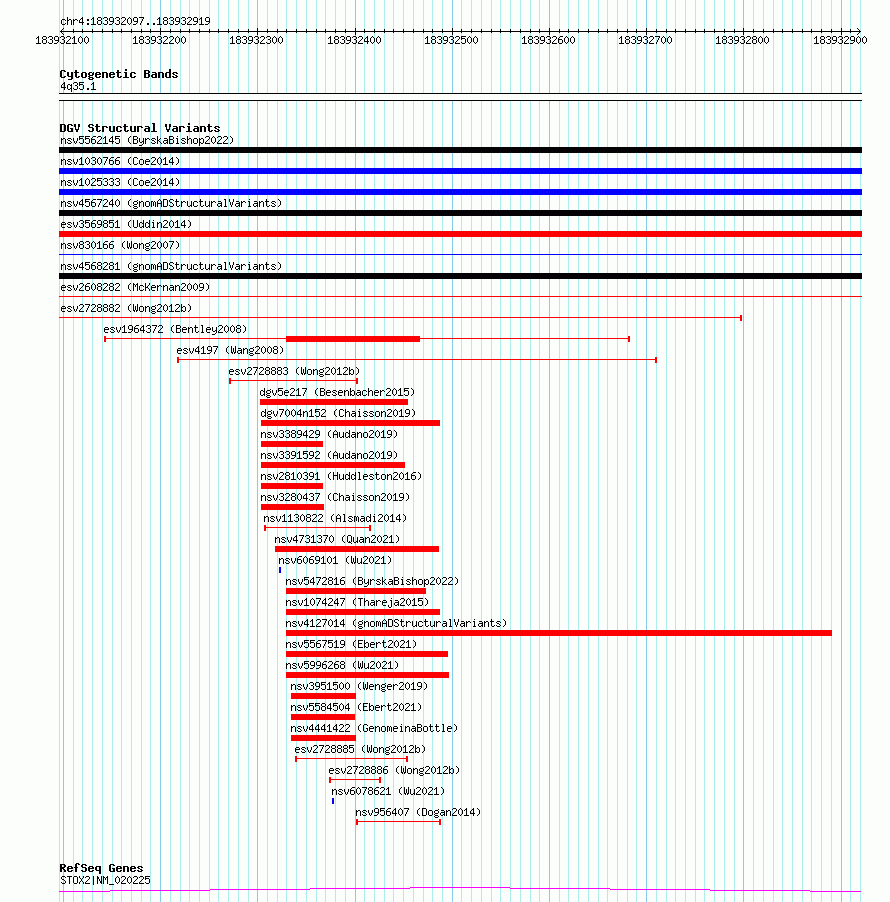Click the esv2728882 (Wong2012b) label
This screenshot has height=902, width=890.
[126, 308]
